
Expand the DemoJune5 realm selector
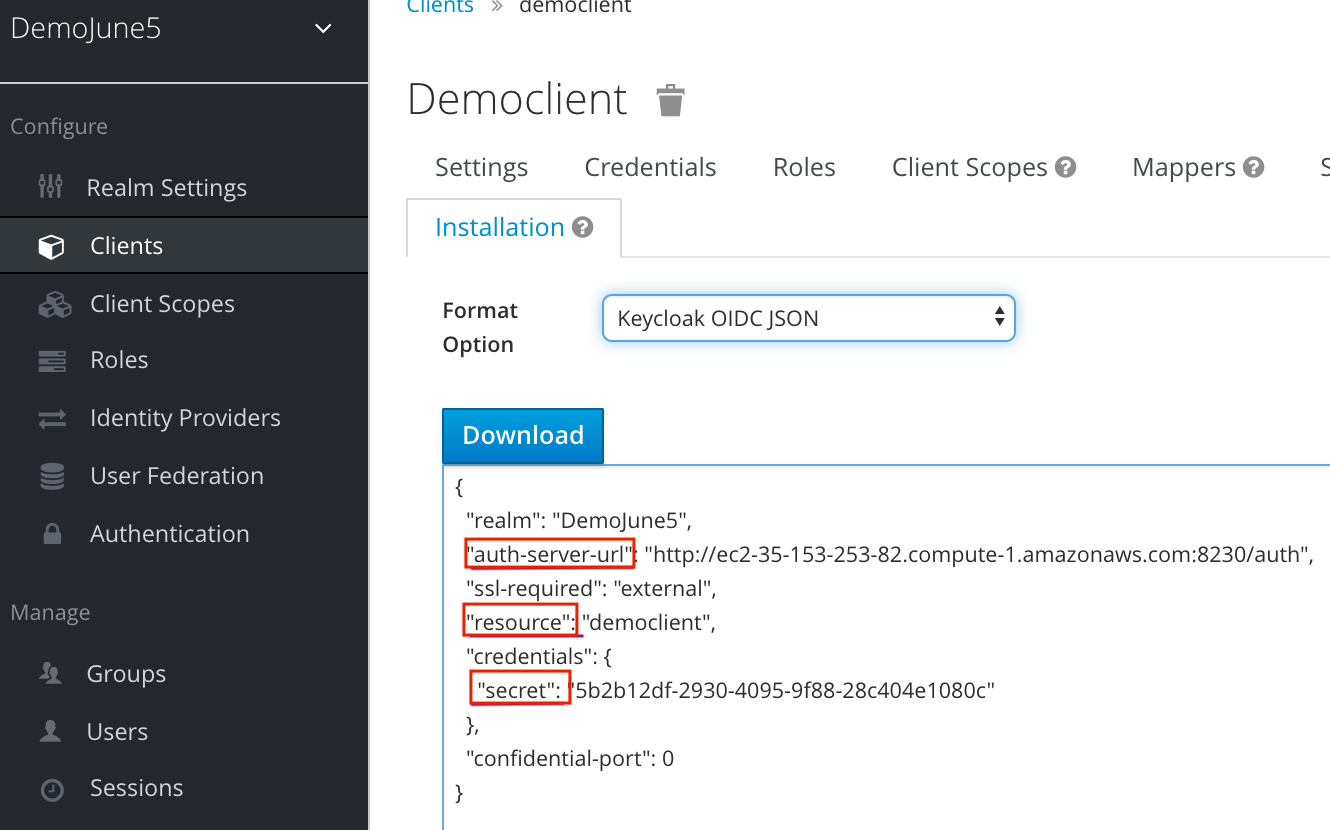pos(324,29)
